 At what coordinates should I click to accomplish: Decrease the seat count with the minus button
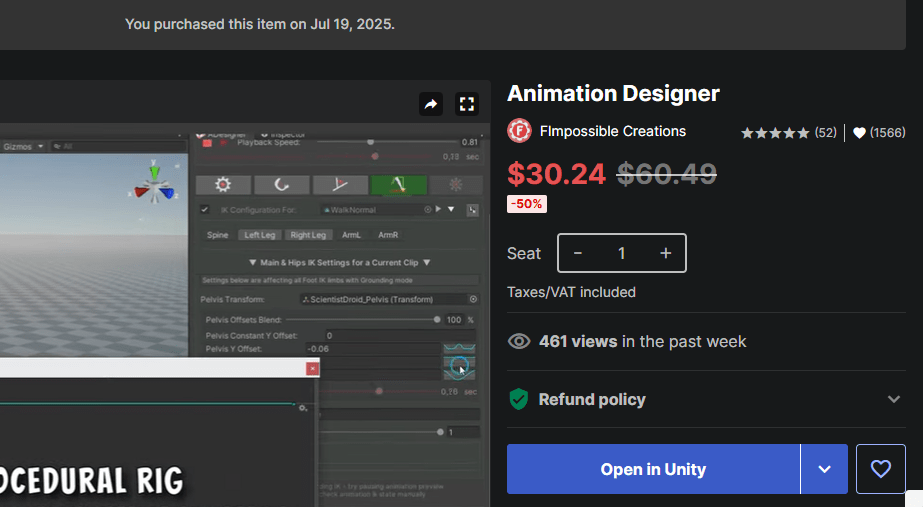[578, 253]
